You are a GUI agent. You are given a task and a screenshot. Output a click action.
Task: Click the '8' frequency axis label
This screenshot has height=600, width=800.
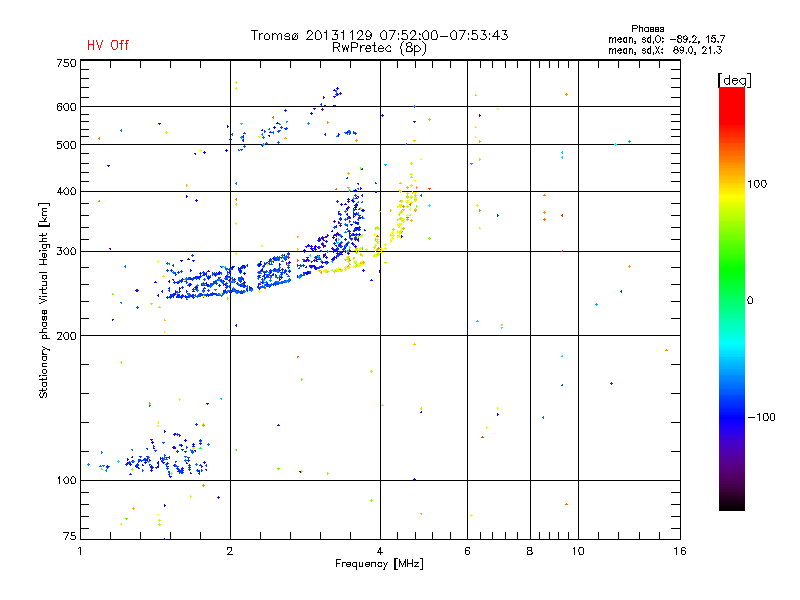[530, 551]
